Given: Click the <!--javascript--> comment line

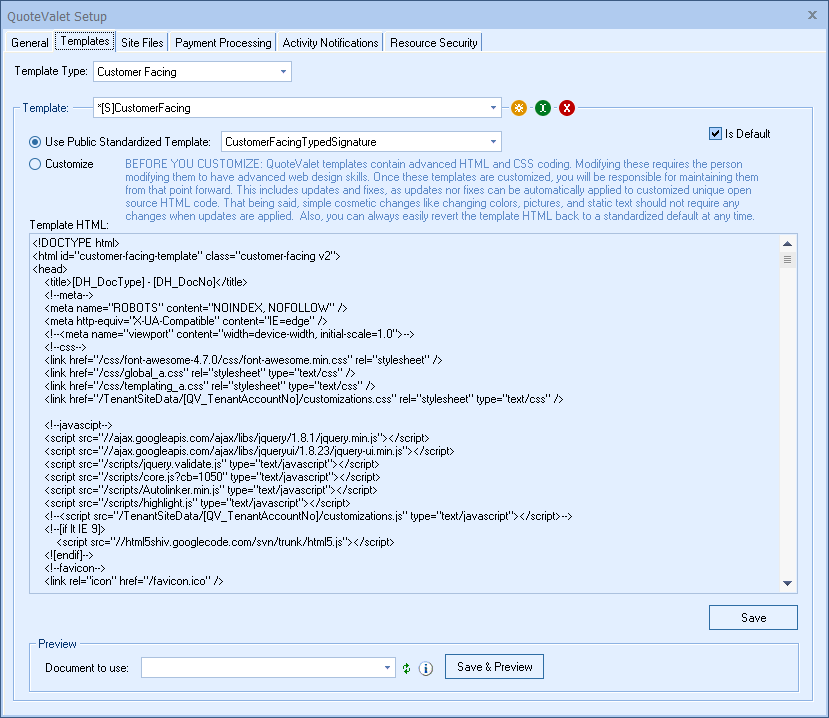Looking at the screenshot, I should (78, 425).
